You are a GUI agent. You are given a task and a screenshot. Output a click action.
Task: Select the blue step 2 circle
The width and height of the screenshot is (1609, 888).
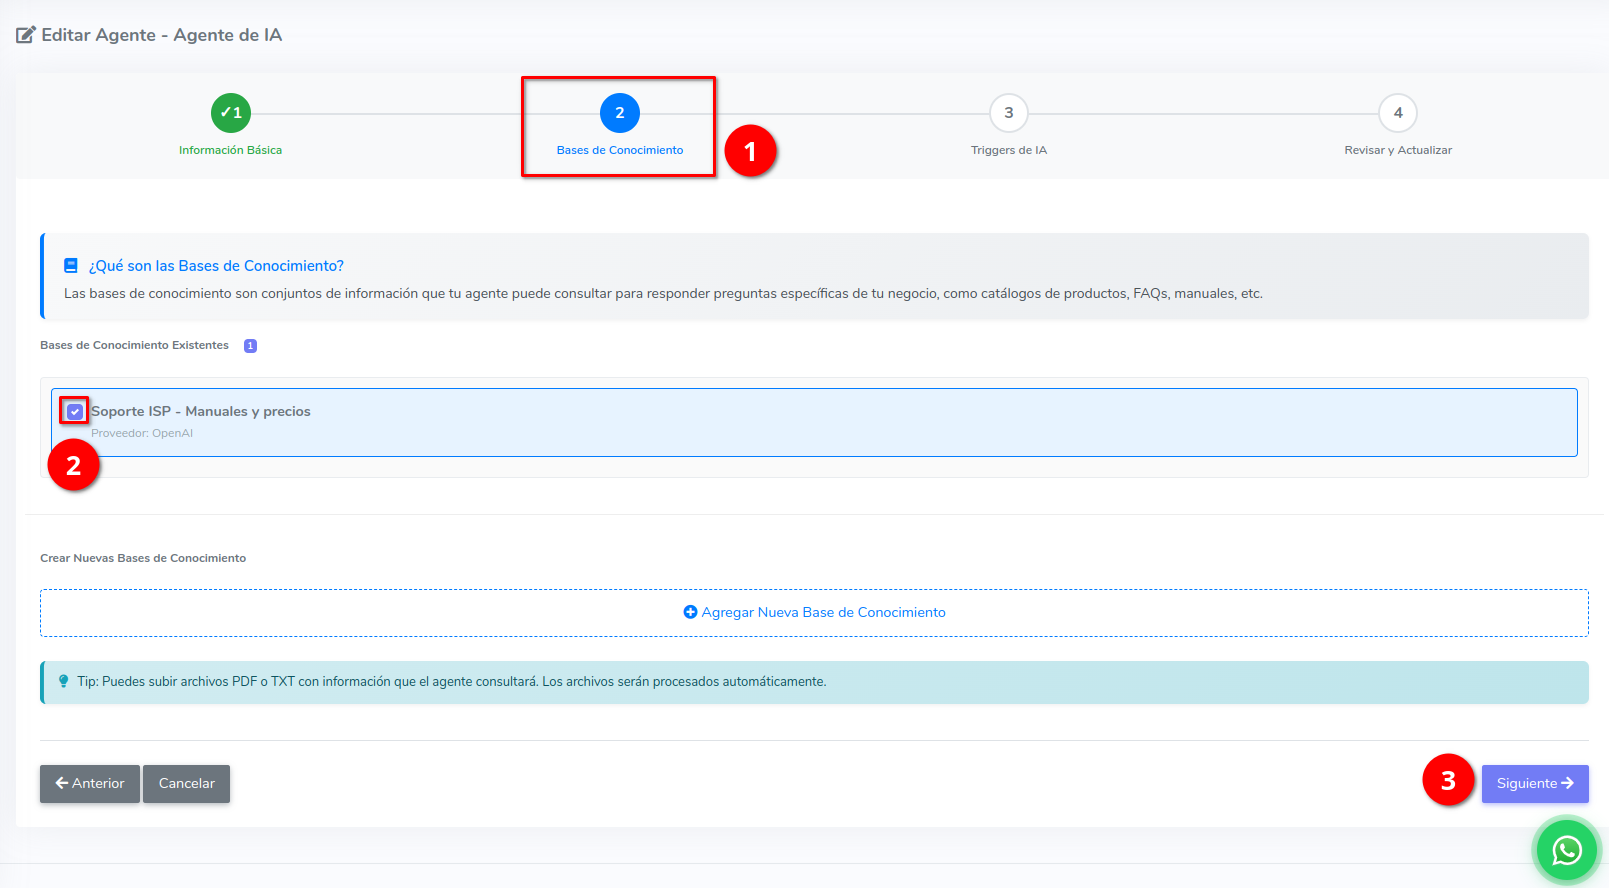[x=620, y=113]
